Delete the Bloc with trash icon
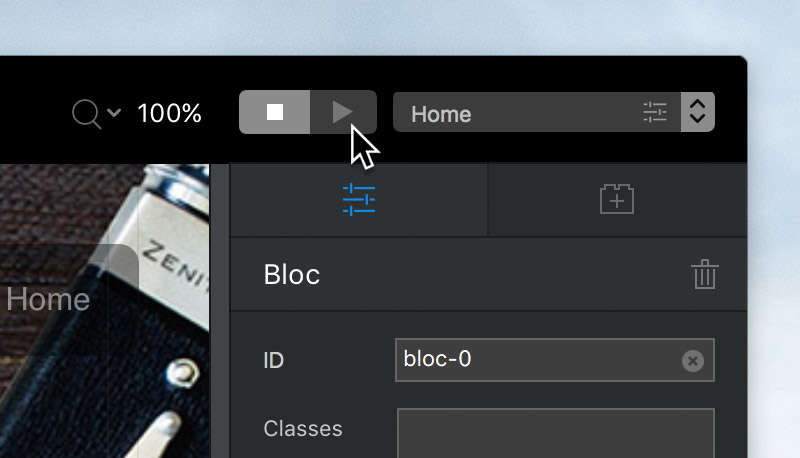 click(705, 274)
